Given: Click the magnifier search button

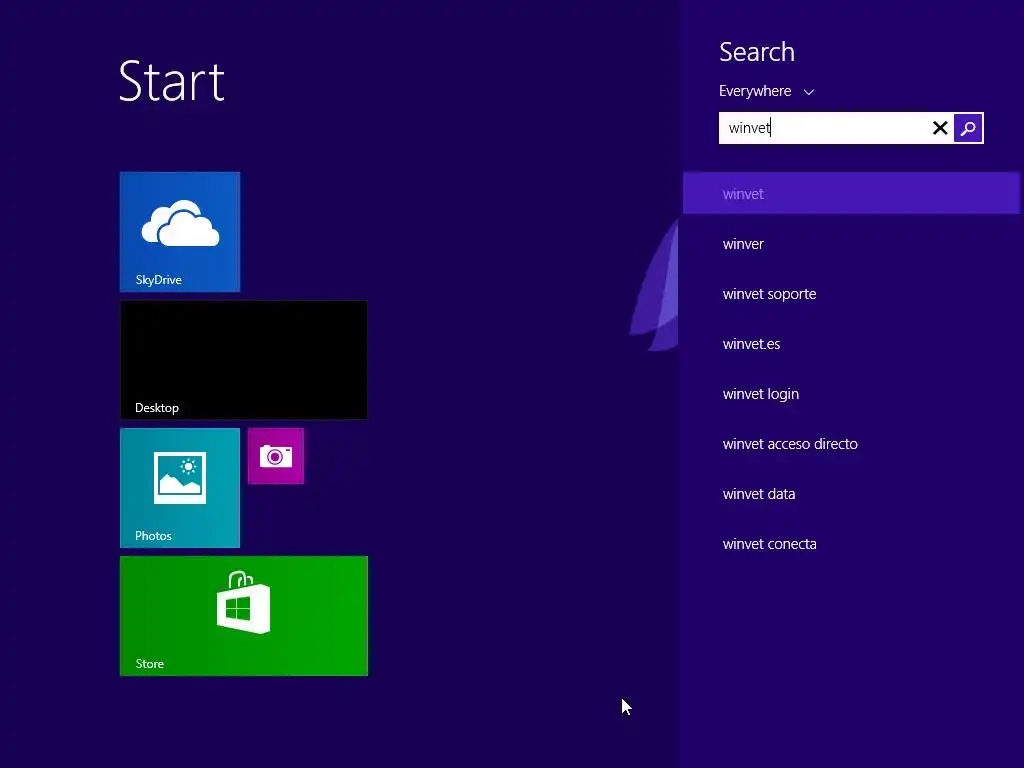Looking at the screenshot, I should point(968,128).
